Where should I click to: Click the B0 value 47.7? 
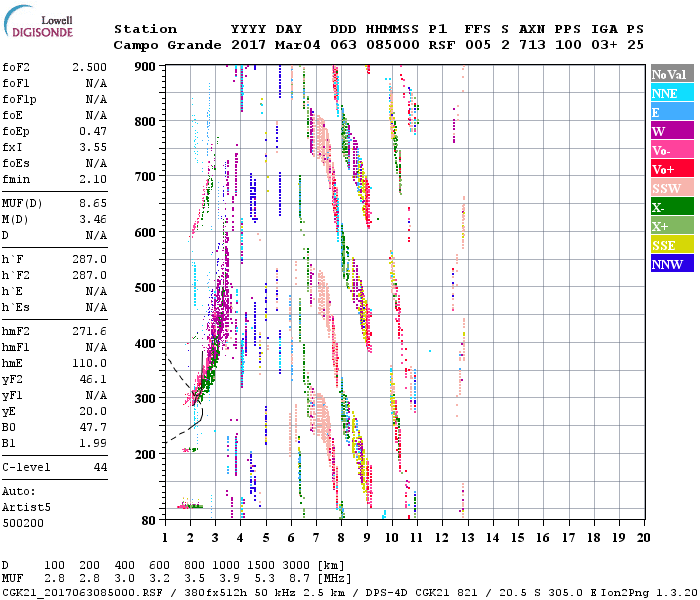(x=93, y=428)
